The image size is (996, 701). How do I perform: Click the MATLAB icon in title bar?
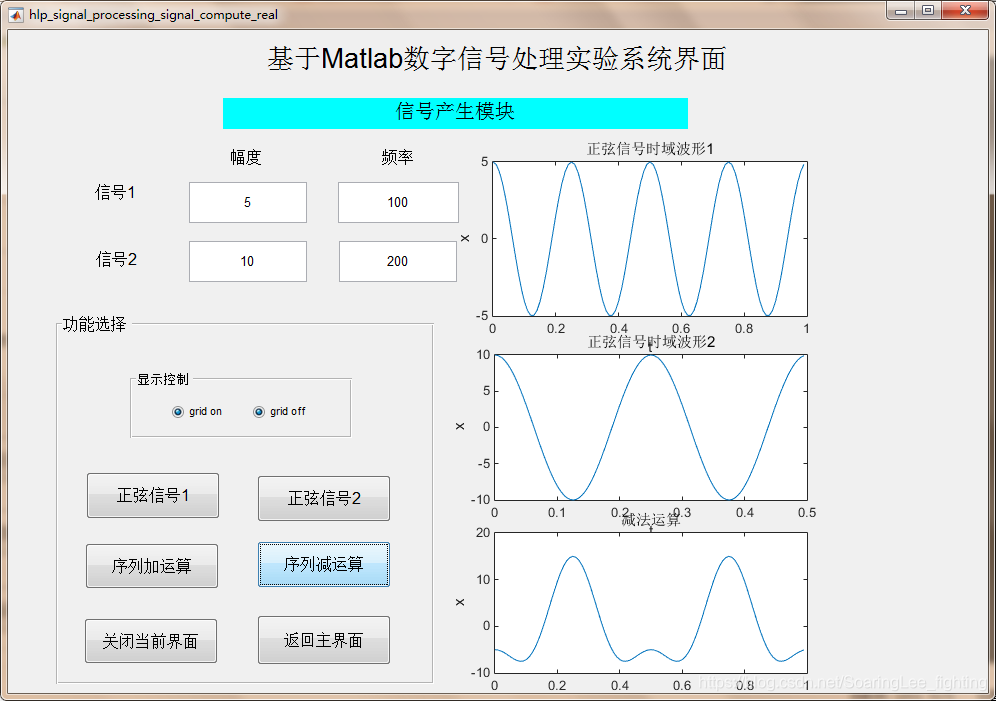[x=15, y=14]
